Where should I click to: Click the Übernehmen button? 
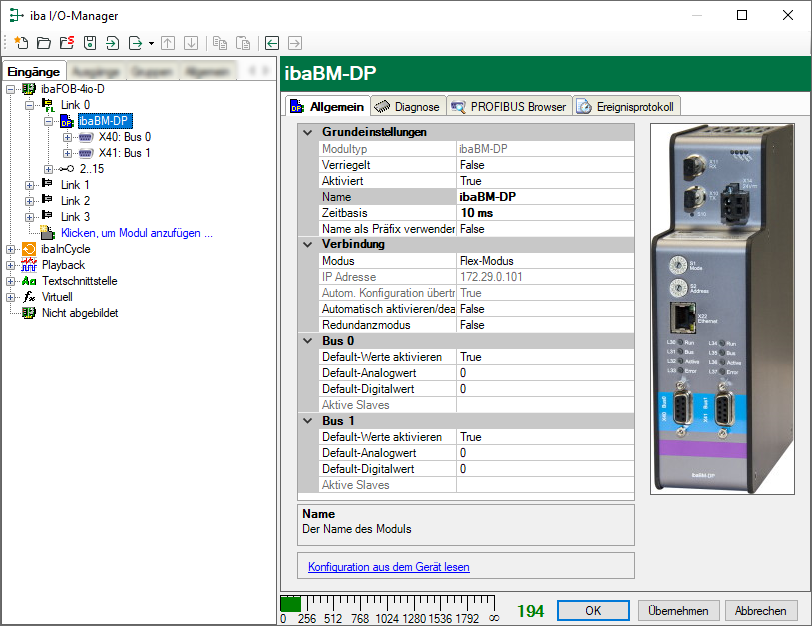coord(678,610)
